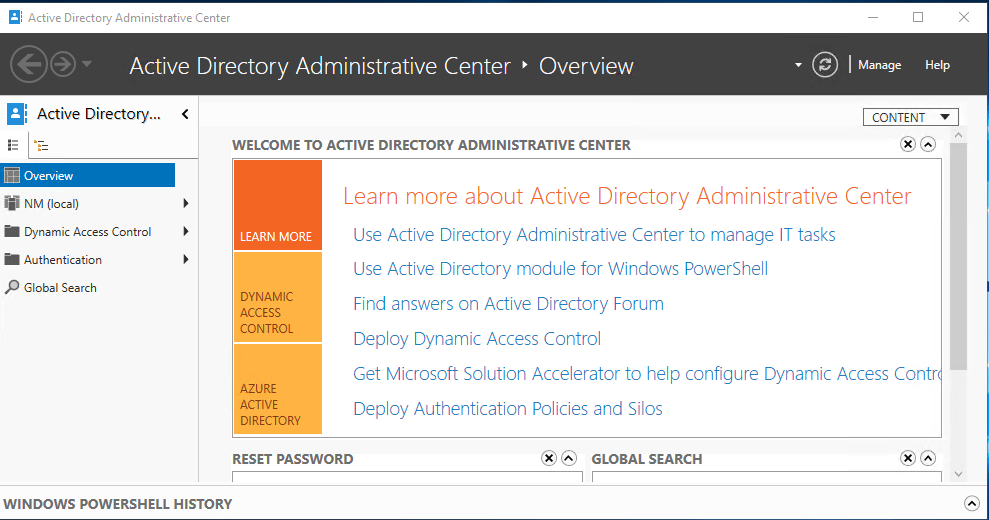Click the app icon in title bar

click(15, 17)
